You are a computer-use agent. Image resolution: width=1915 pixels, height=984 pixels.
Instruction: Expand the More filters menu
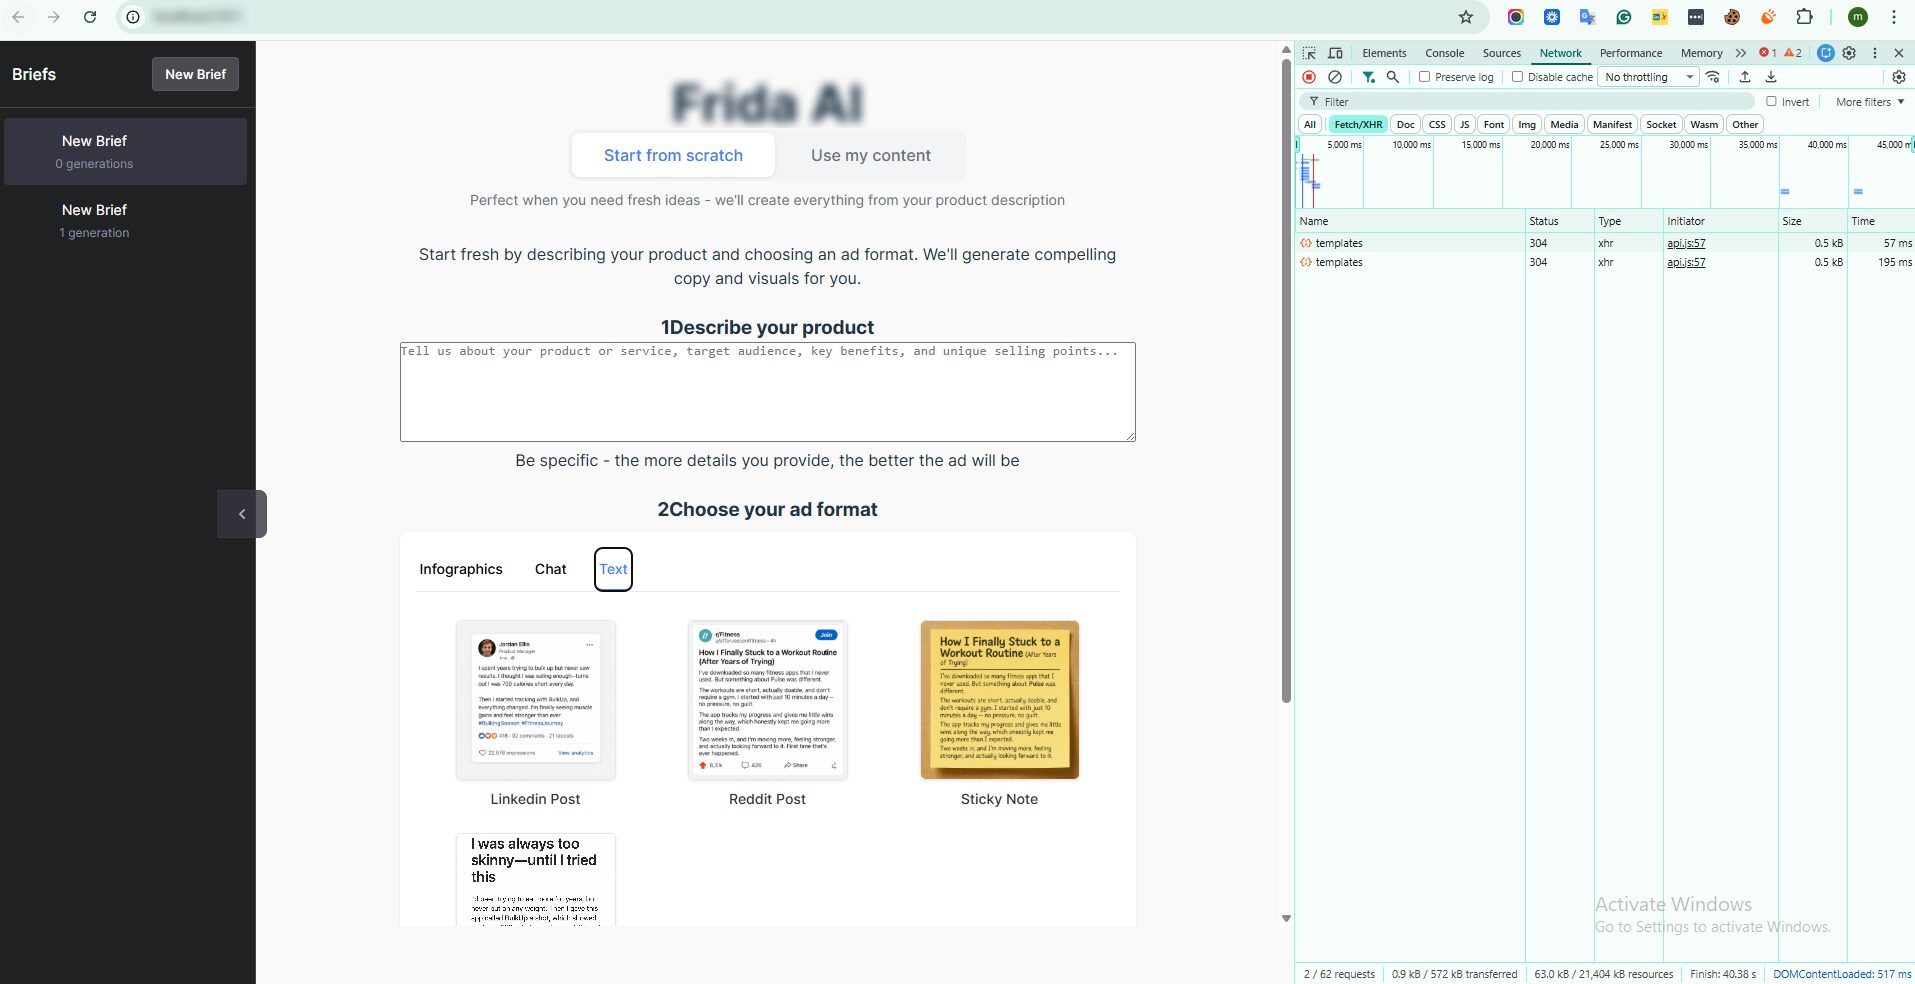(1869, 102)
